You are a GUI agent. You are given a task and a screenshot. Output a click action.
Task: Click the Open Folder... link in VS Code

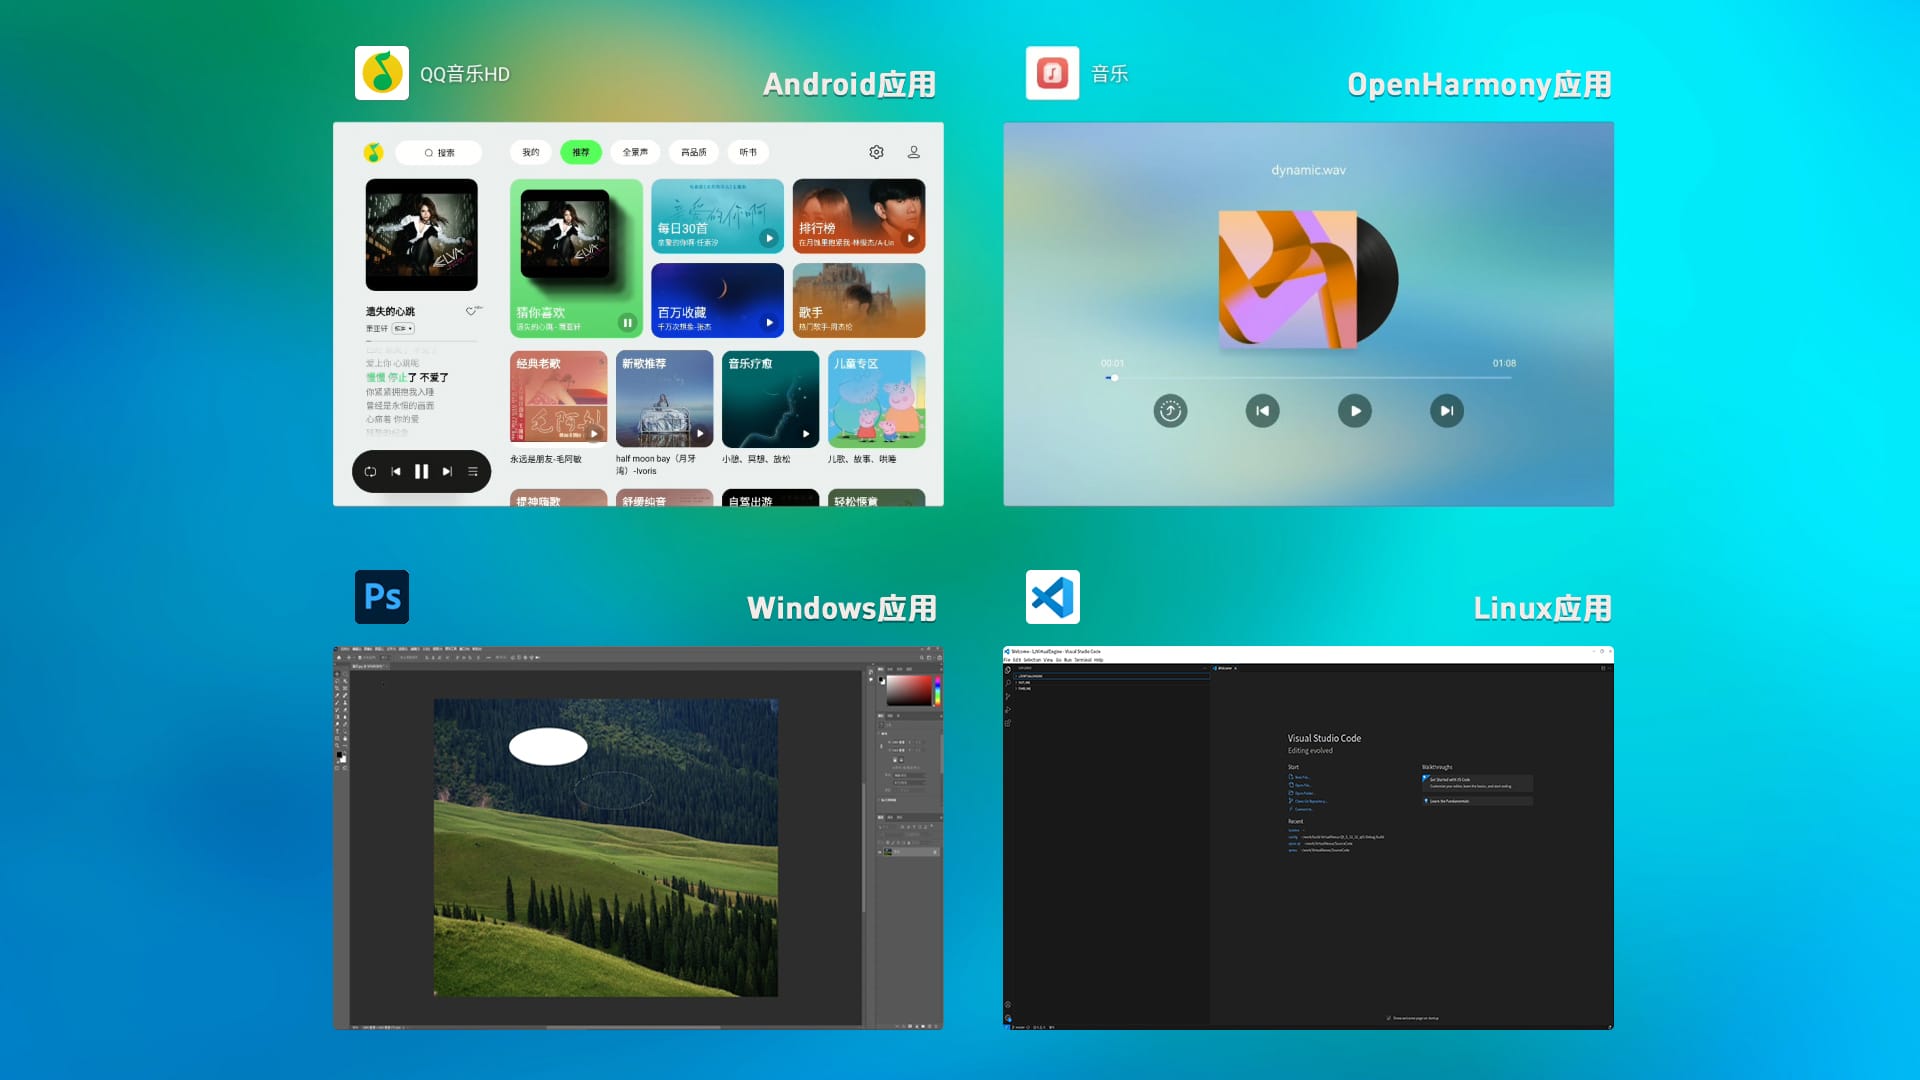coord(1302,793)
